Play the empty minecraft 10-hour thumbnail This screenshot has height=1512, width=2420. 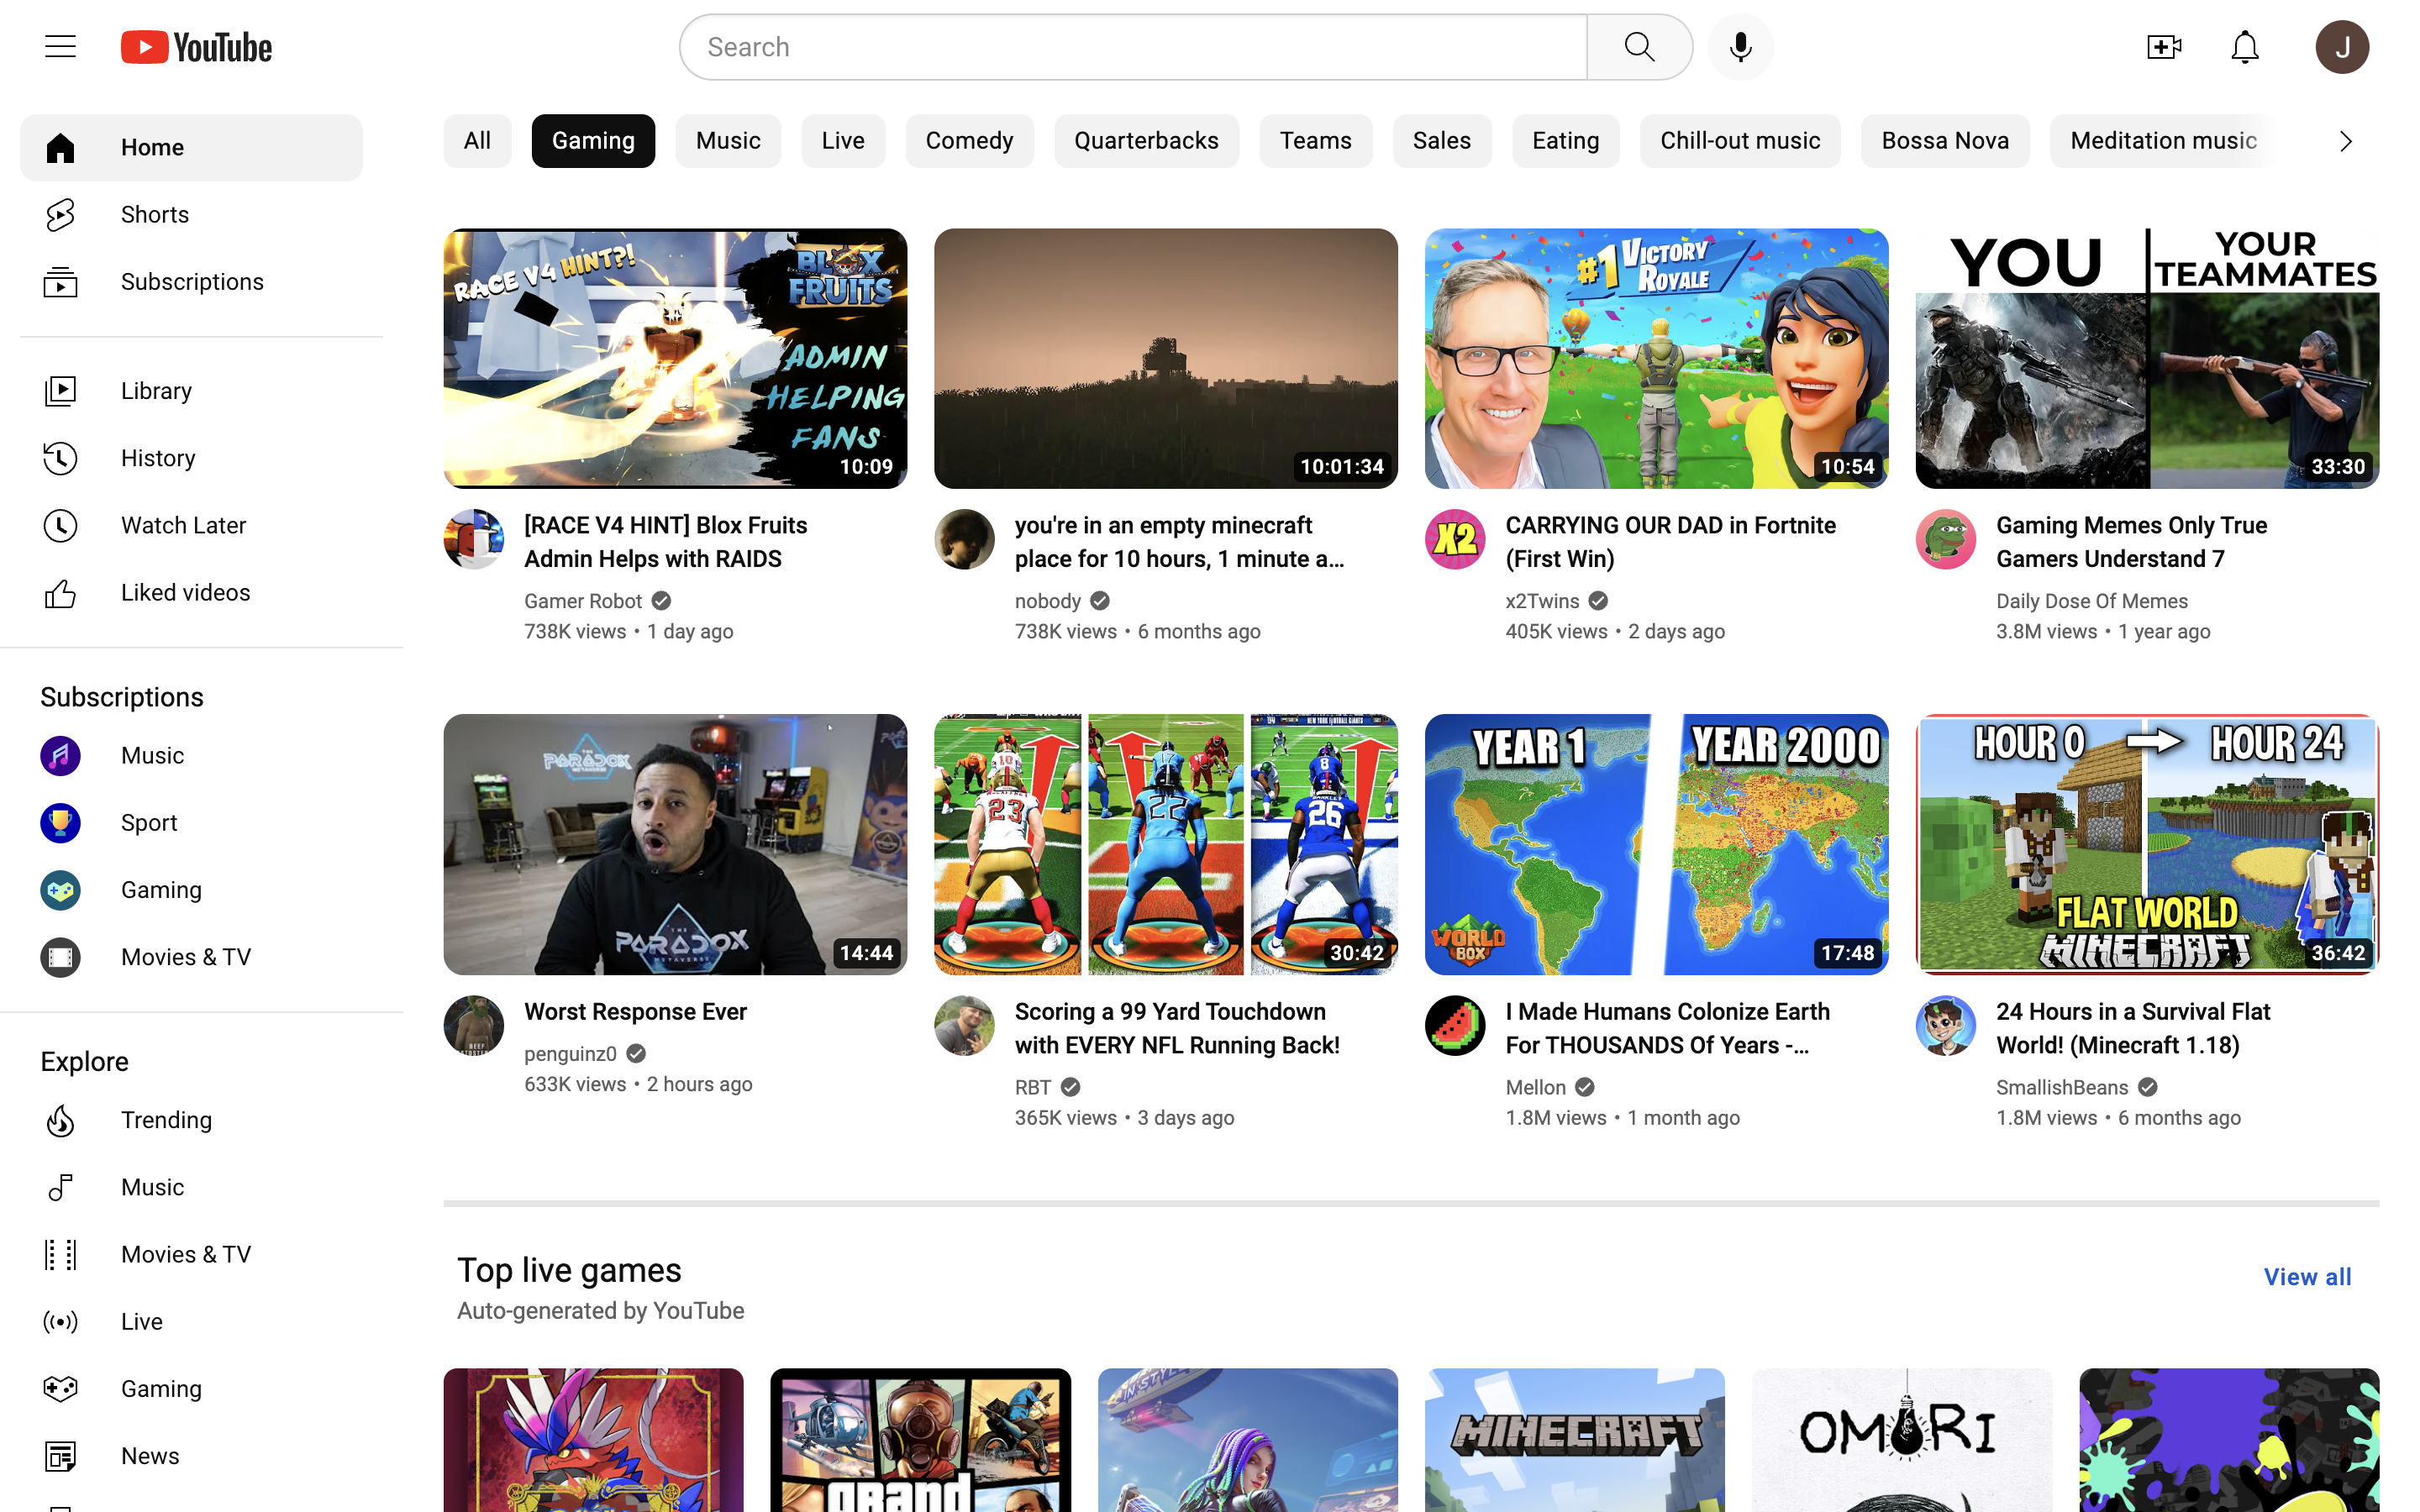[x=1165, y=358]
